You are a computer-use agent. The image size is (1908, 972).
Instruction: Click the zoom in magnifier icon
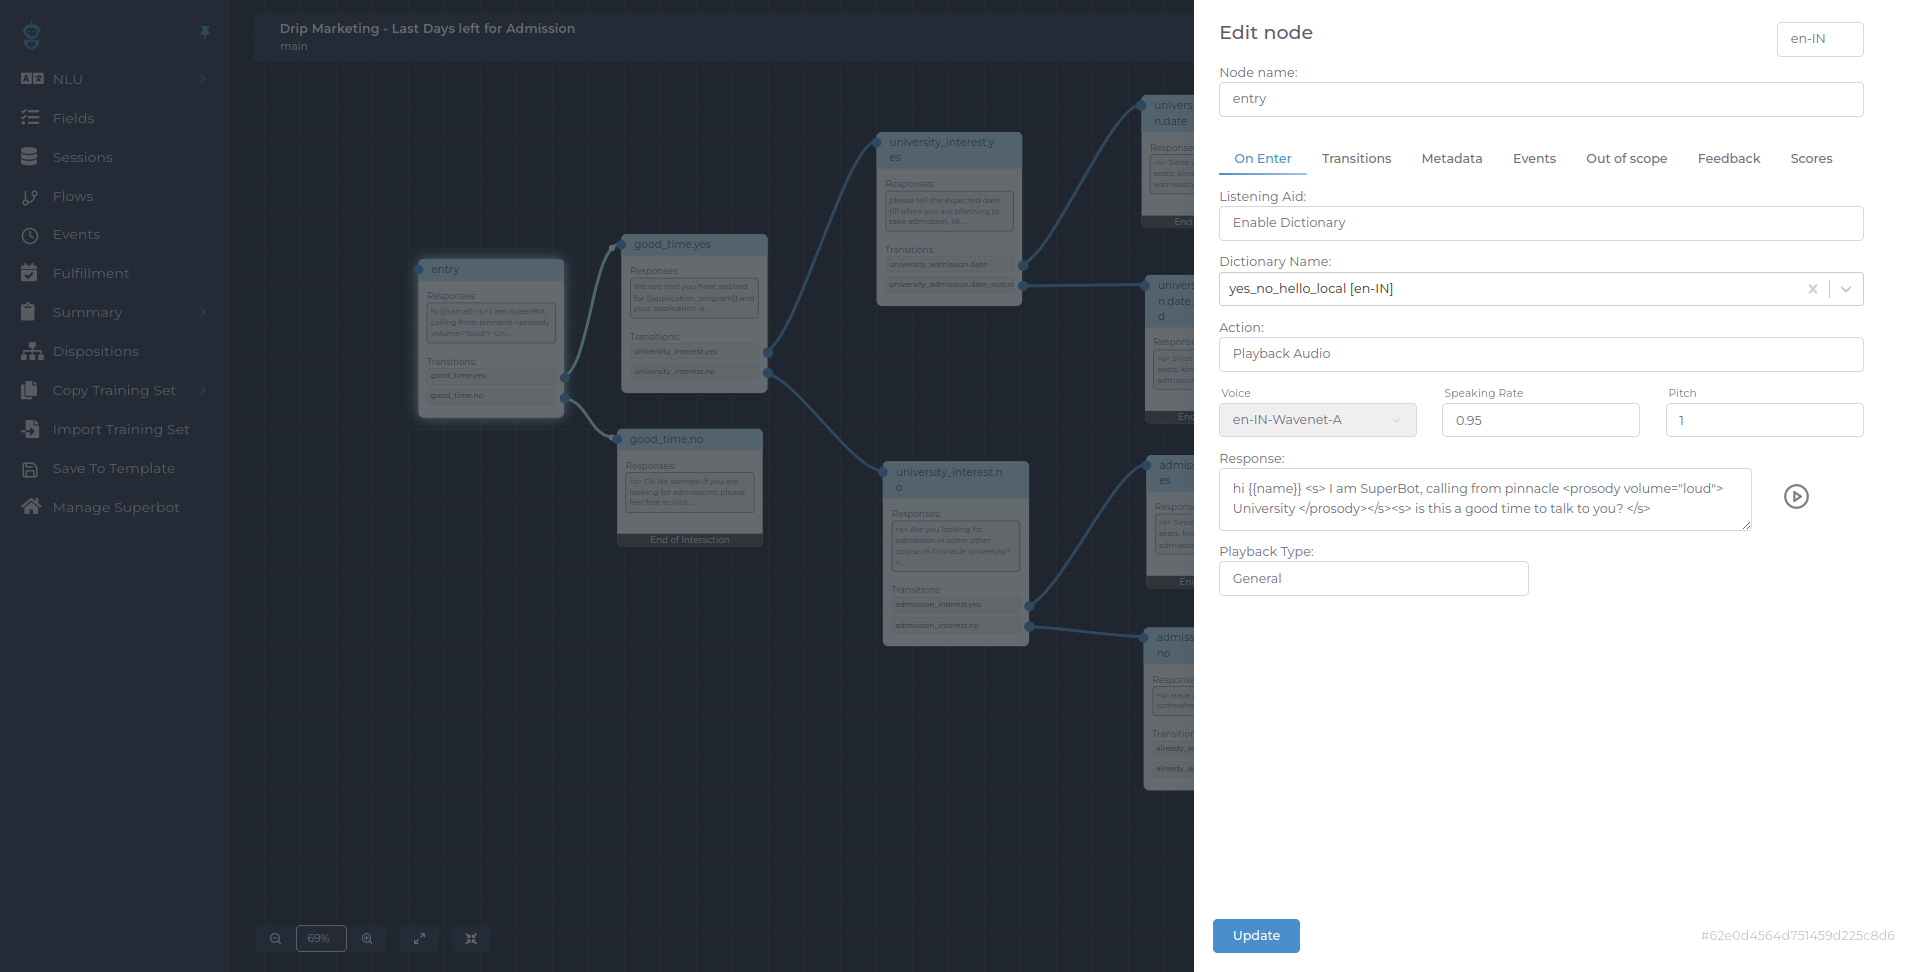[x=367, y=939]
